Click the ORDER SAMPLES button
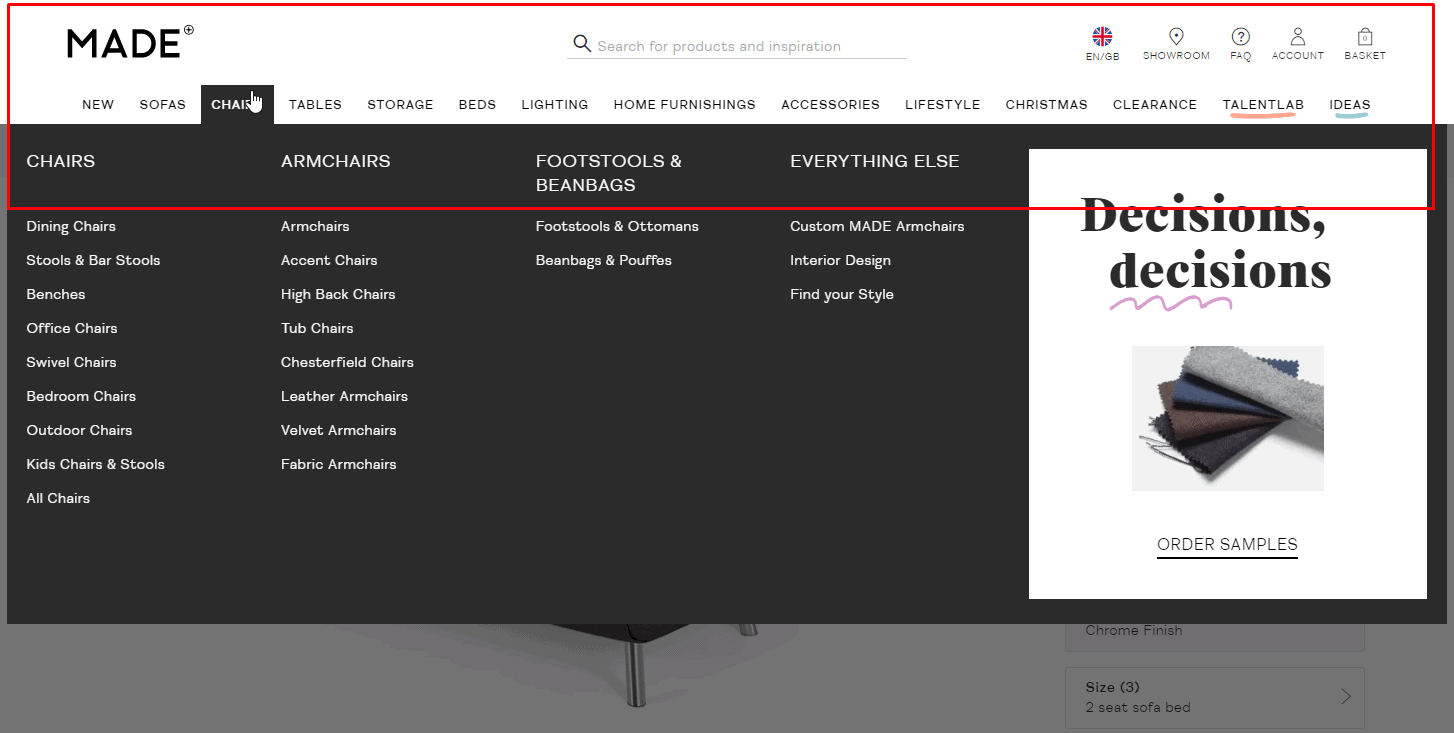 coord(1227,544)
